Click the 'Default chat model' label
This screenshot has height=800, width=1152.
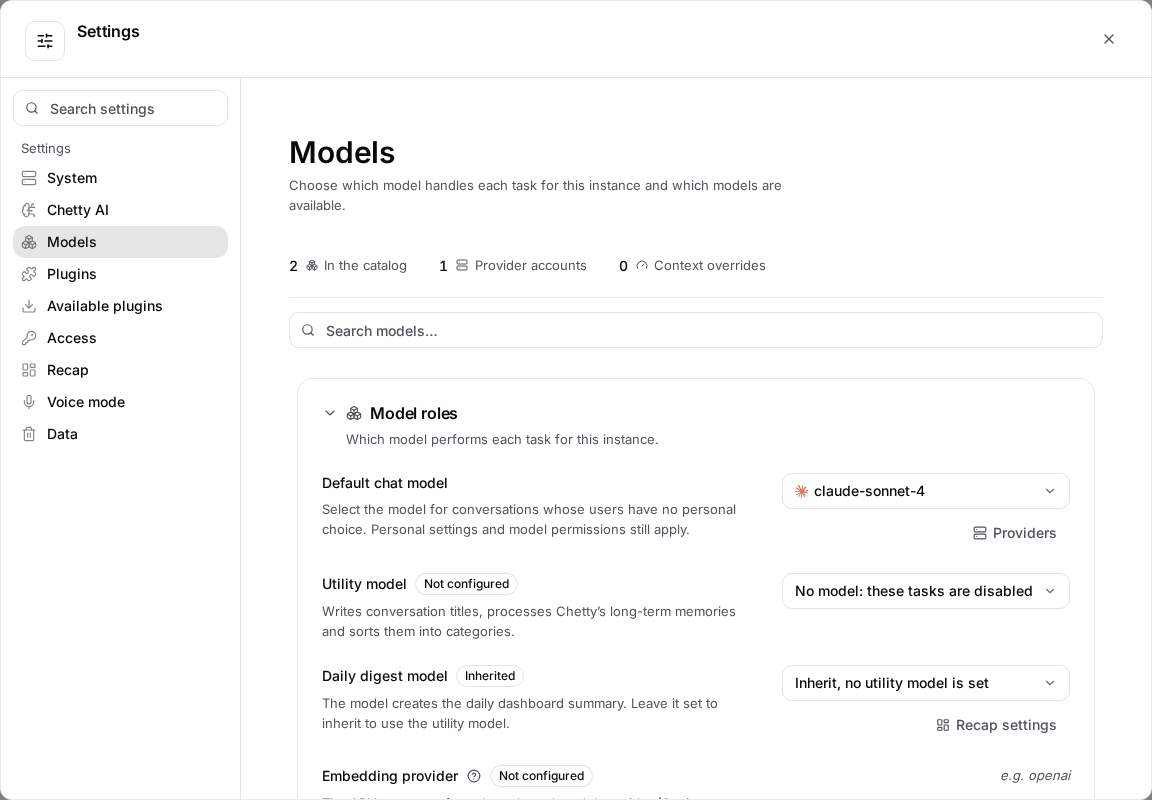(x=384, y=483)
